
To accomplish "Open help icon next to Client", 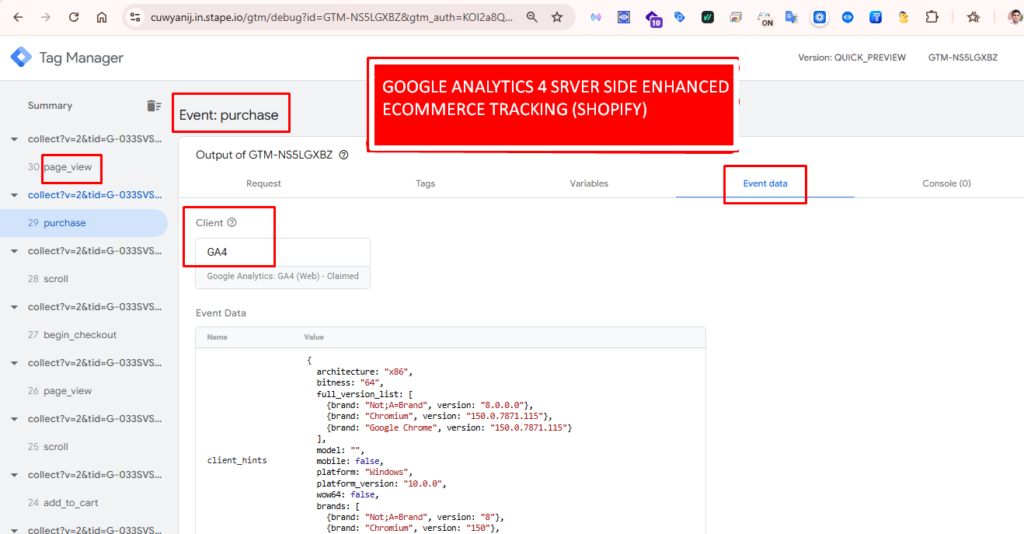I will tap(232, 223).
